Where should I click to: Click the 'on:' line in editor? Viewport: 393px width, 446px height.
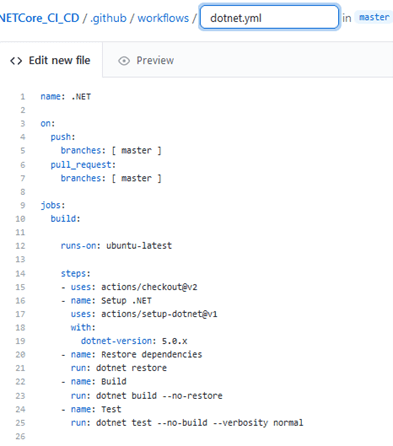48,124
